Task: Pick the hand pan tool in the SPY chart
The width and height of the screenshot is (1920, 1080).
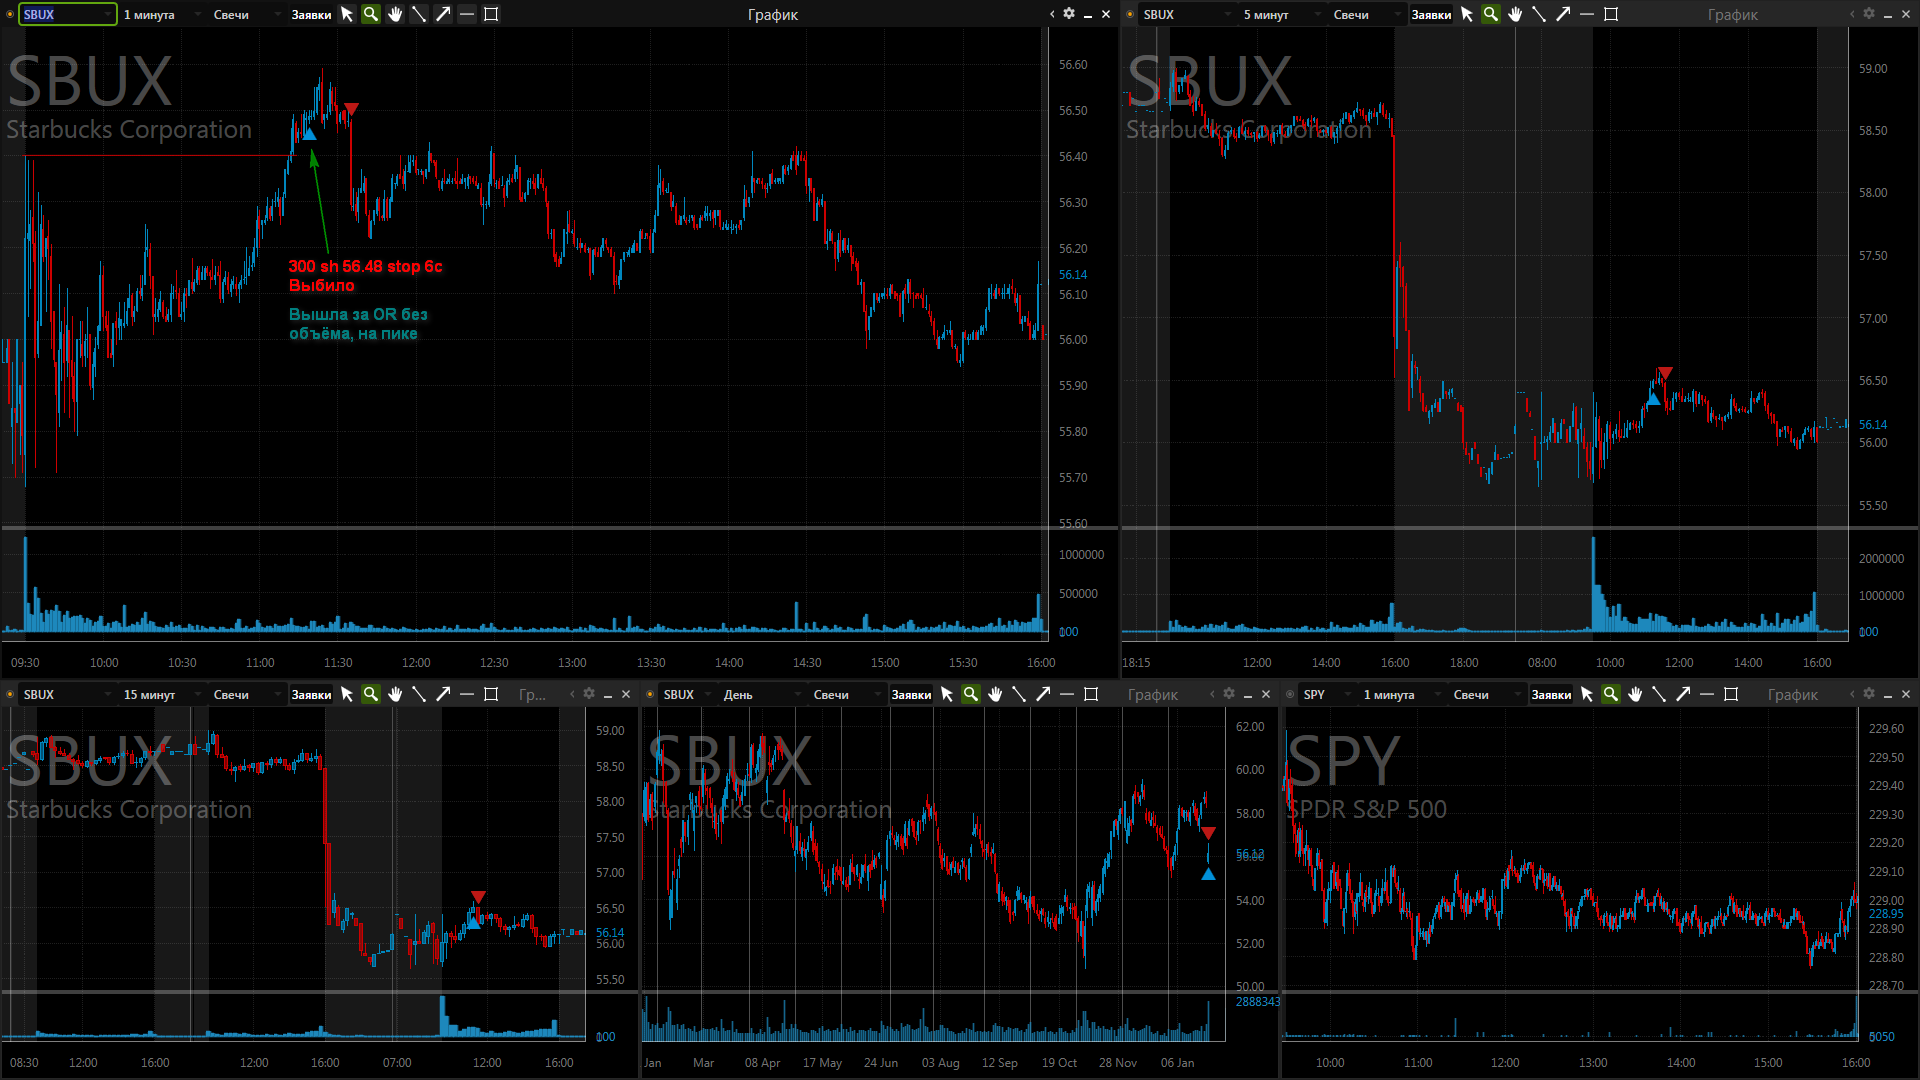Action: [1635, 694]
